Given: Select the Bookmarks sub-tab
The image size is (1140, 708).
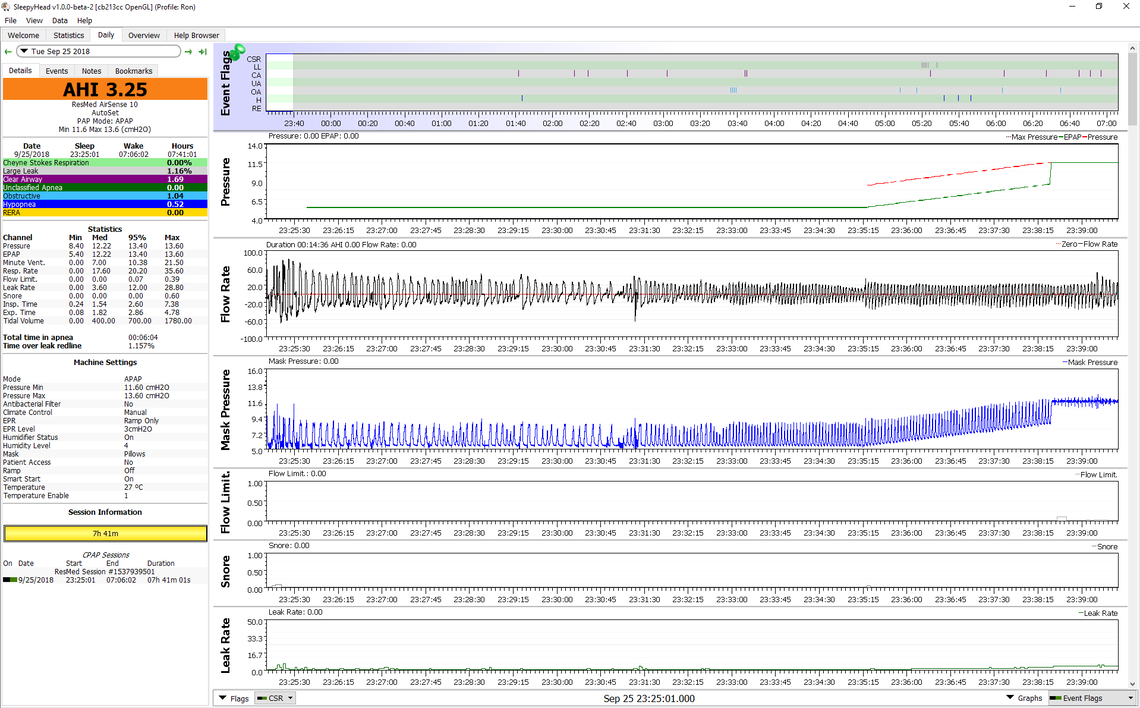Looking at the screenshot, I should (134, 71).
